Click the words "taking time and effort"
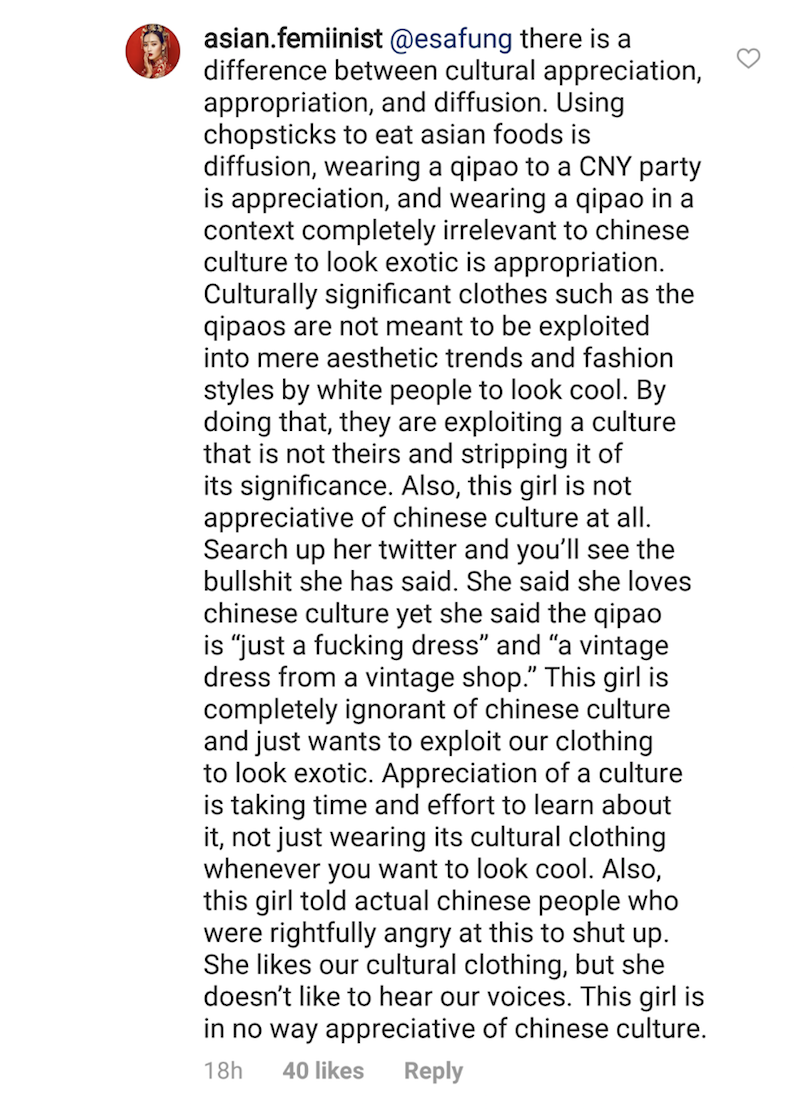The height and width of the screenshot is (1119, 800). [364, 806]
